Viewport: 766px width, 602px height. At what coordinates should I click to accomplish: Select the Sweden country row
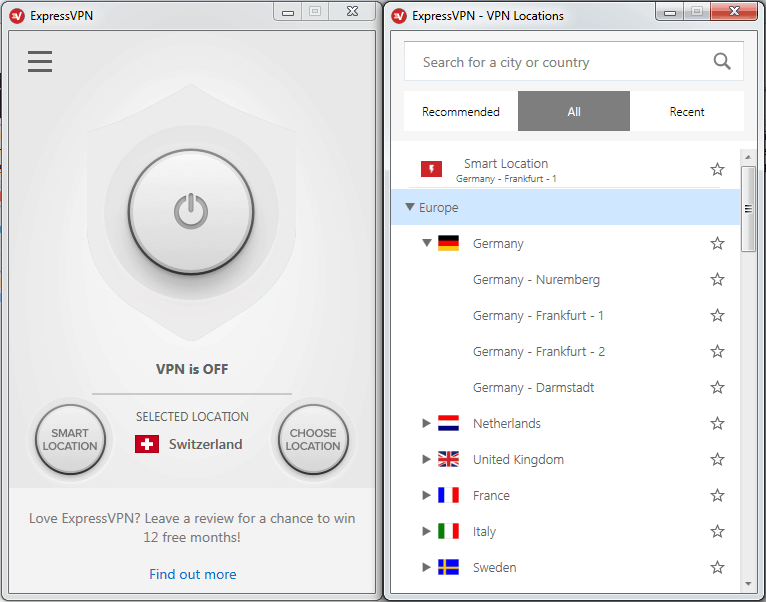[566, 567]
